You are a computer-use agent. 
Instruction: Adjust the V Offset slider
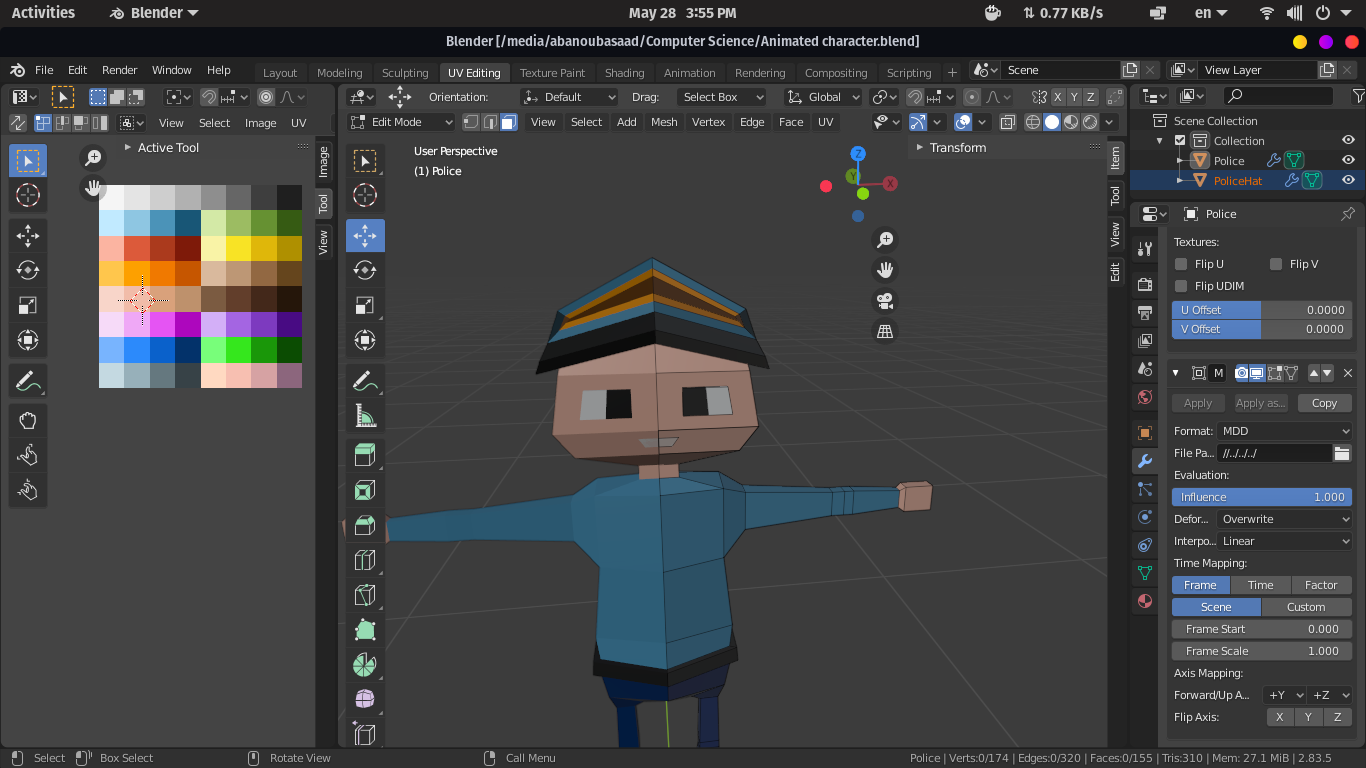point(1262,329)
